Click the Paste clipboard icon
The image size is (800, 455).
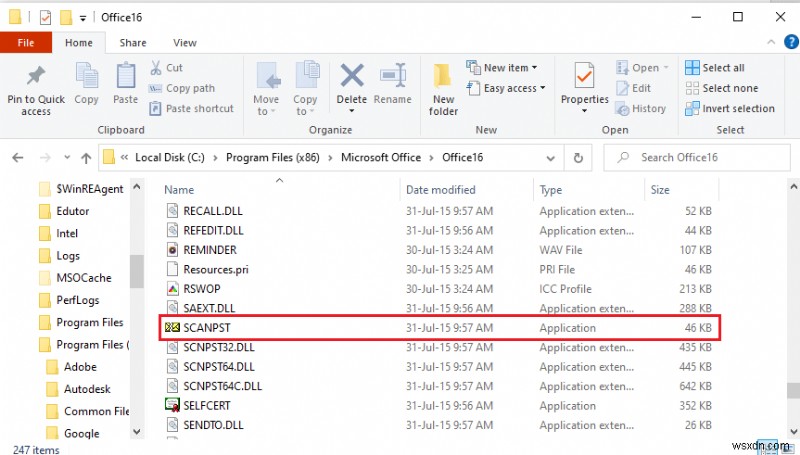(126, 75)
